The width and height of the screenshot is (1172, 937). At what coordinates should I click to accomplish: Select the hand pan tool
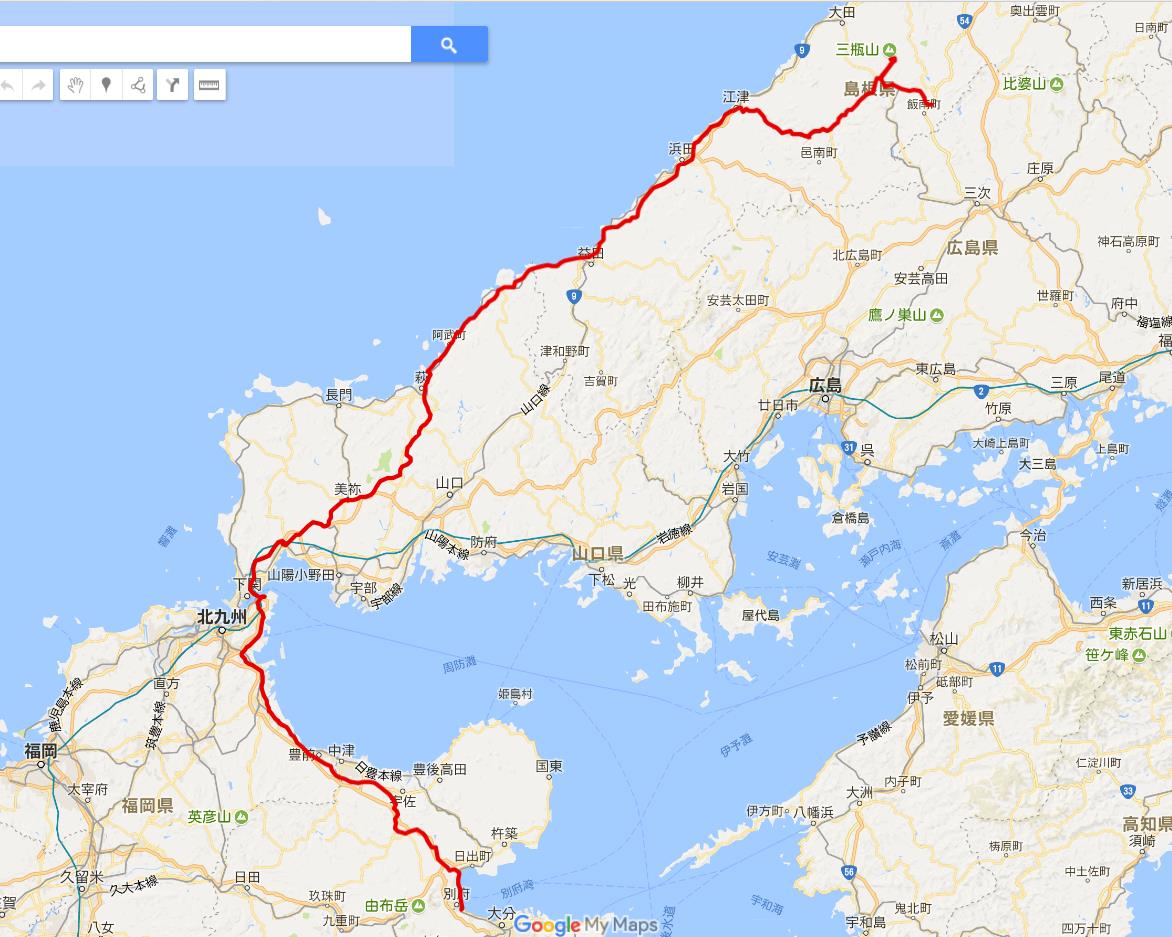coord(75,85)
